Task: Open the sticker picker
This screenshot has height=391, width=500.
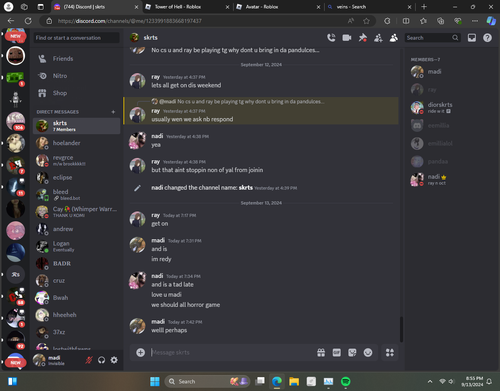Action: click(x=352, y=352)
